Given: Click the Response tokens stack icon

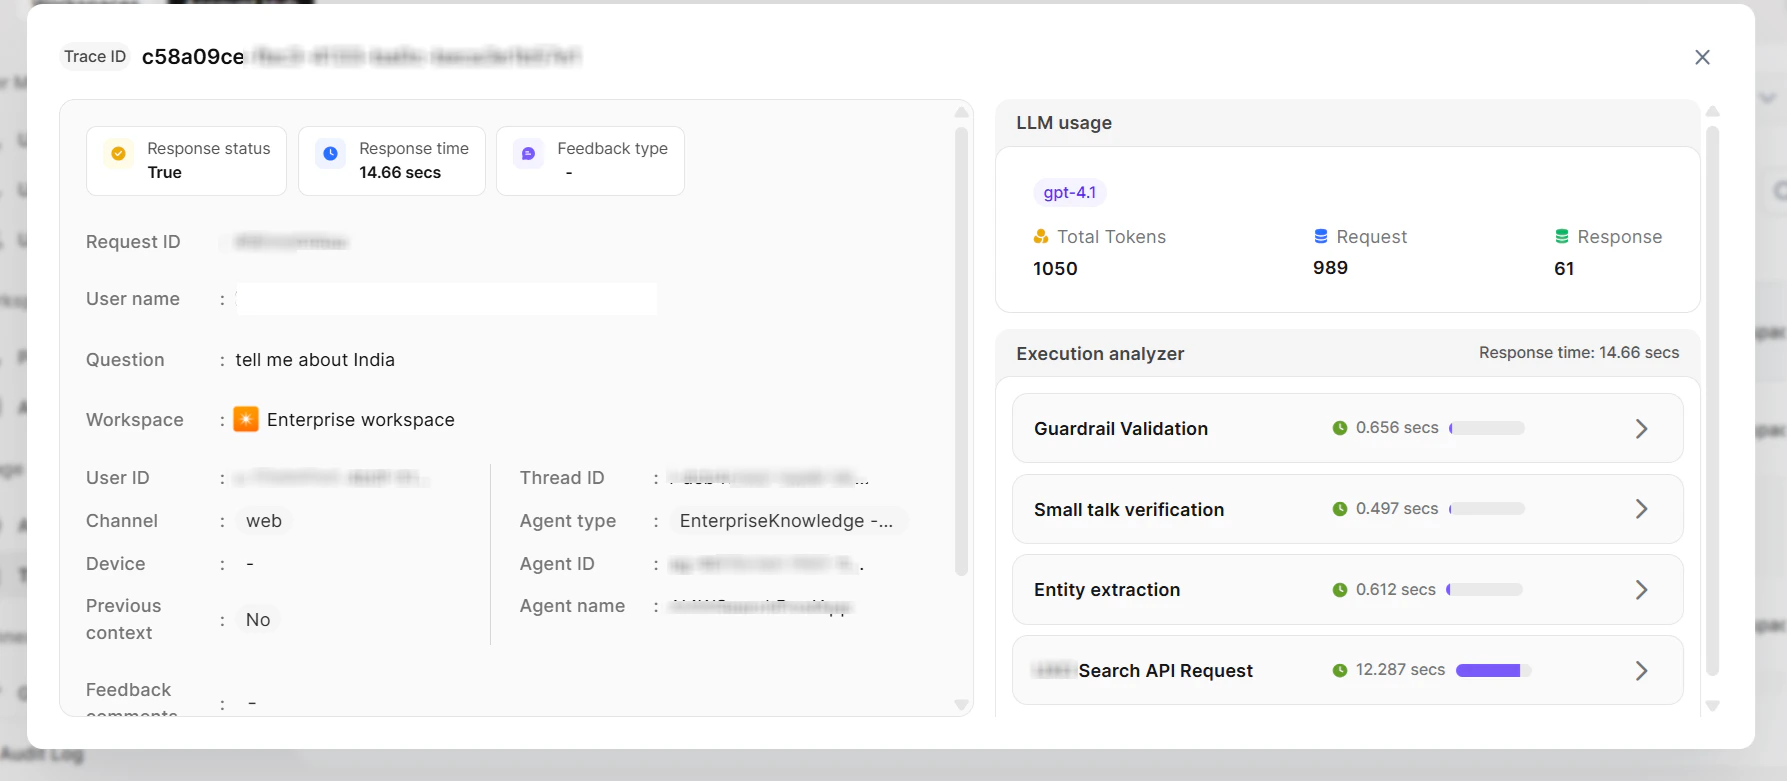Looking at the screenshot, I should coord(1562,237).
